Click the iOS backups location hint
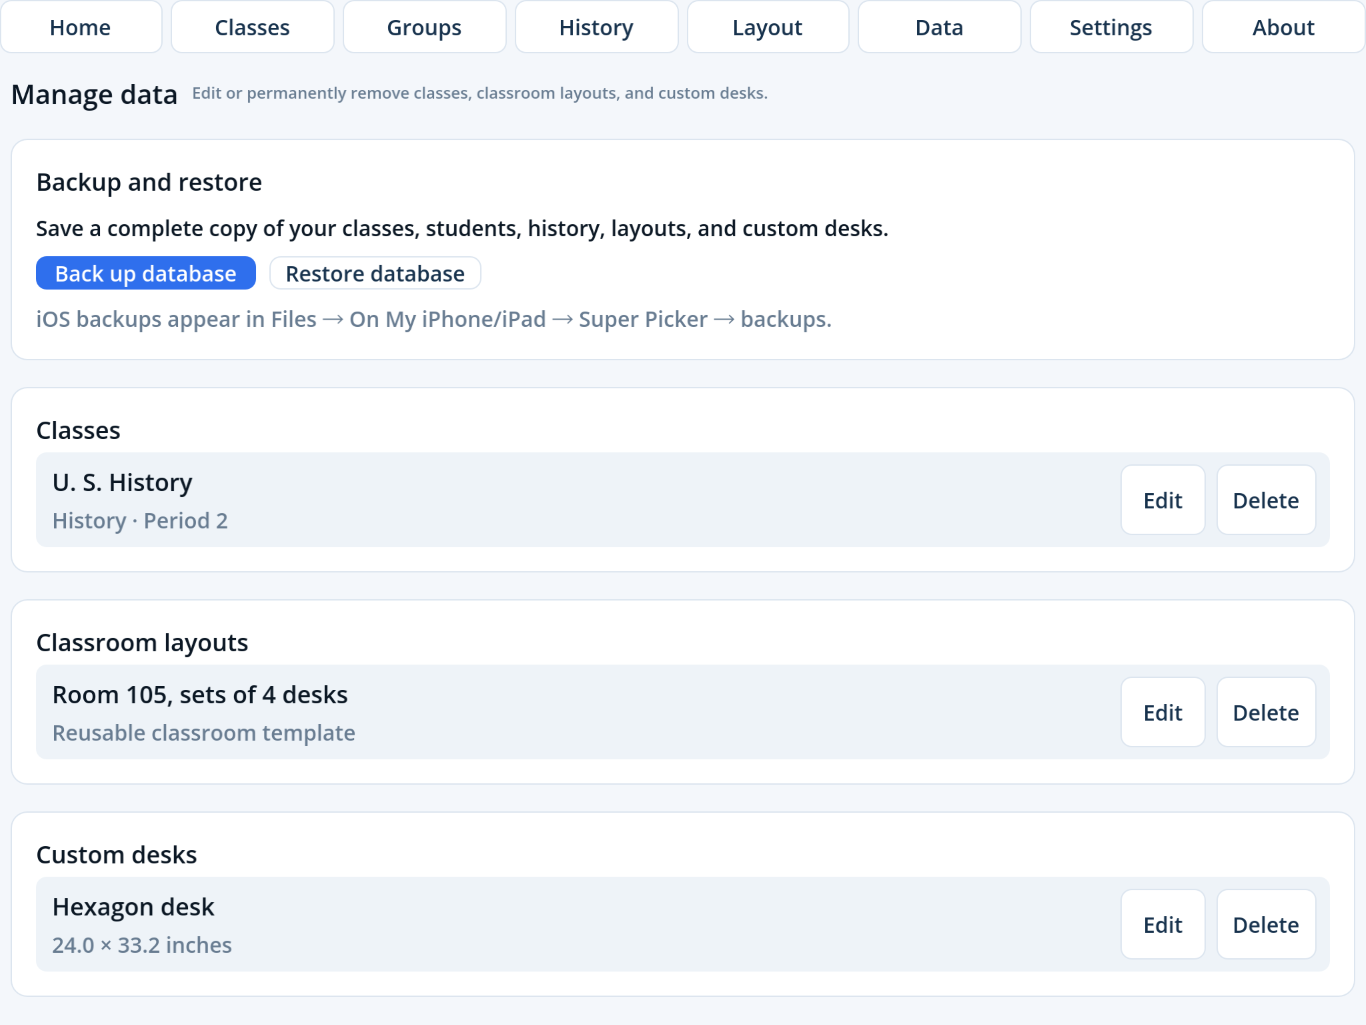Viewport: 1366px width, 1025px height. 434,319
